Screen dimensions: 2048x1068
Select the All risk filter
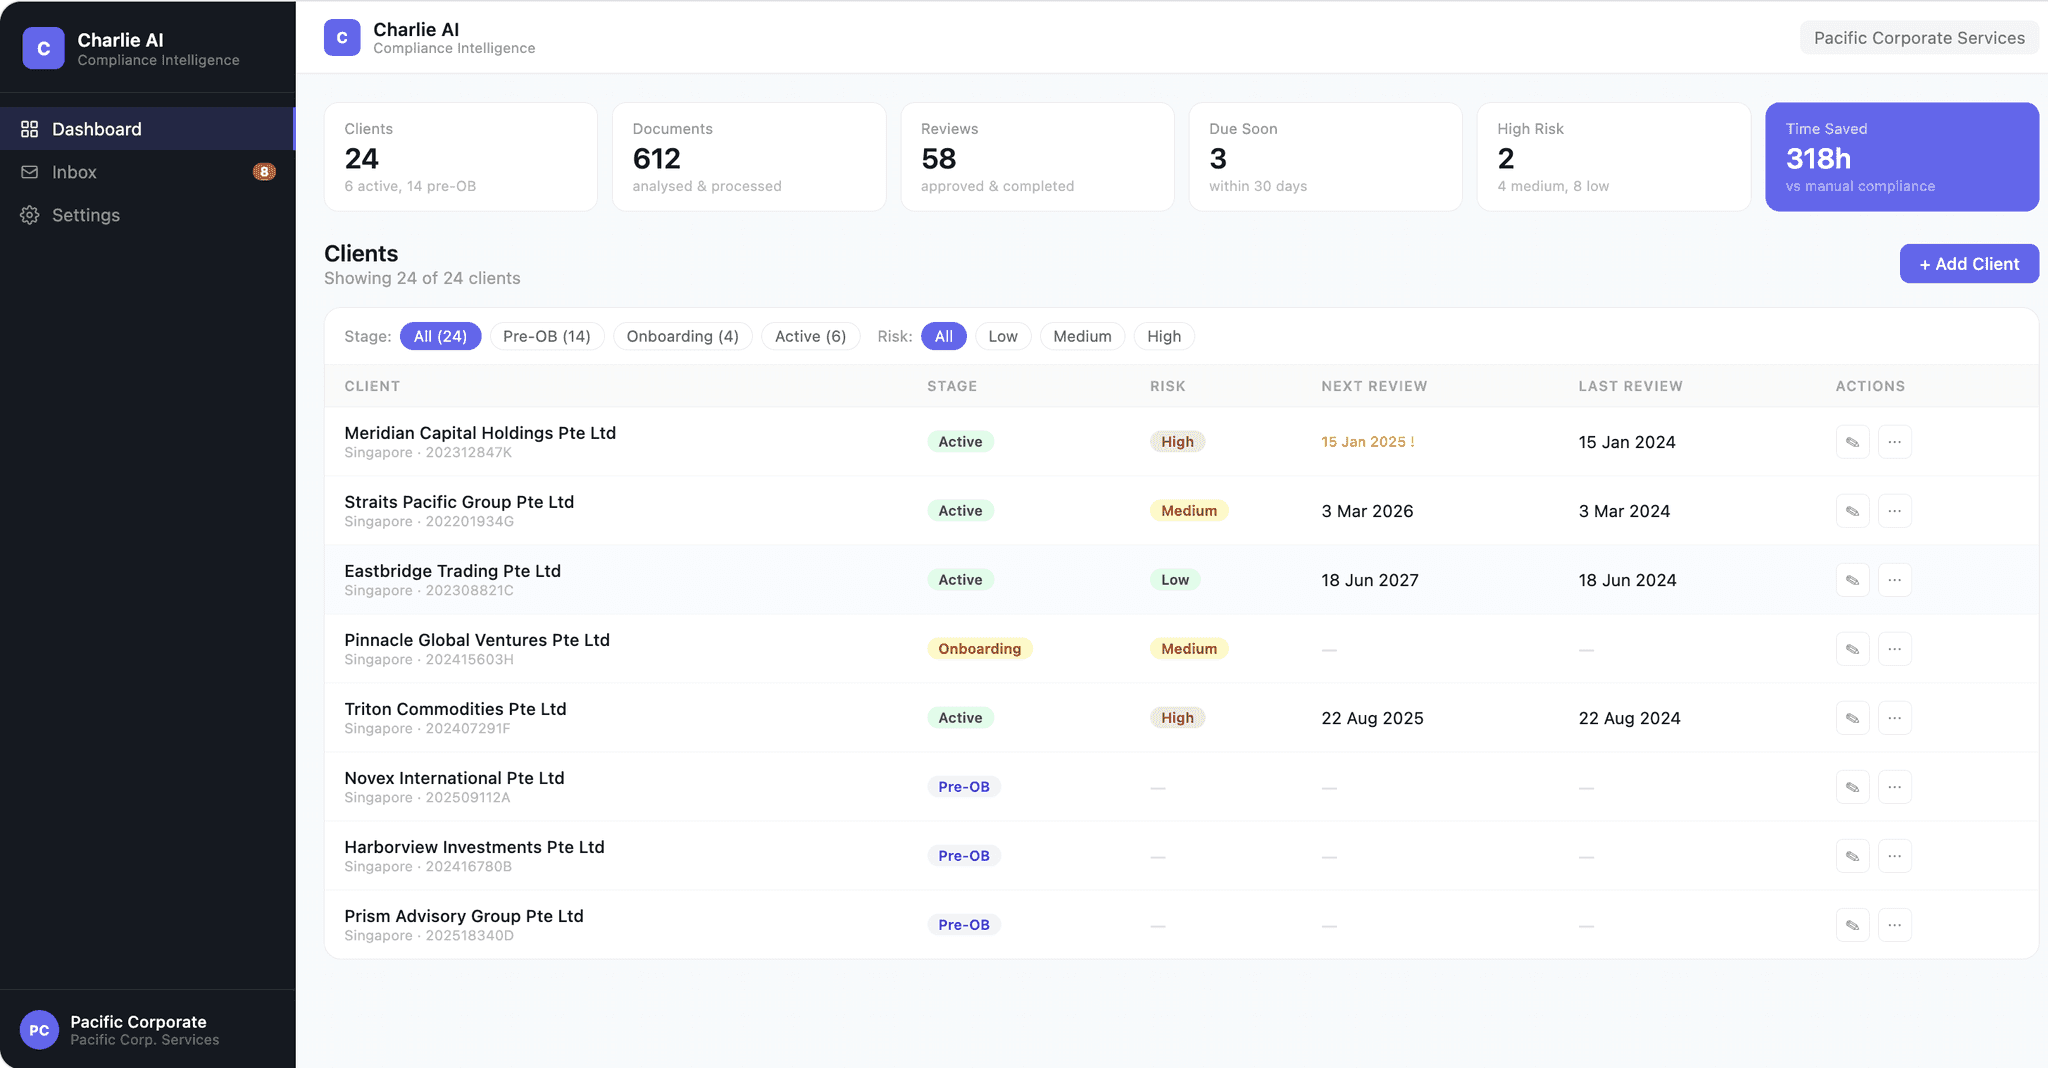(x=944, y=336)
